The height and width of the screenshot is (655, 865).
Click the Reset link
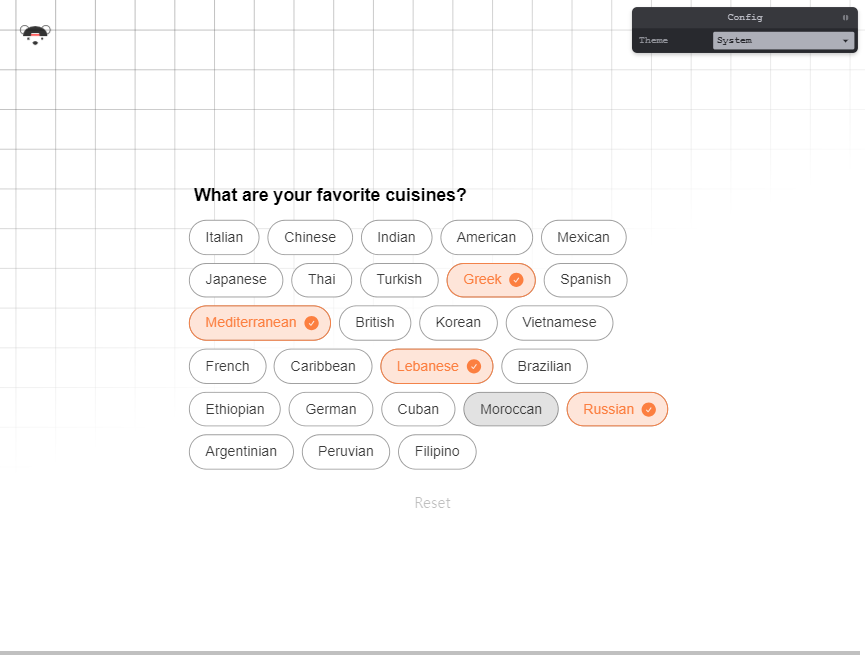[432, 503]
